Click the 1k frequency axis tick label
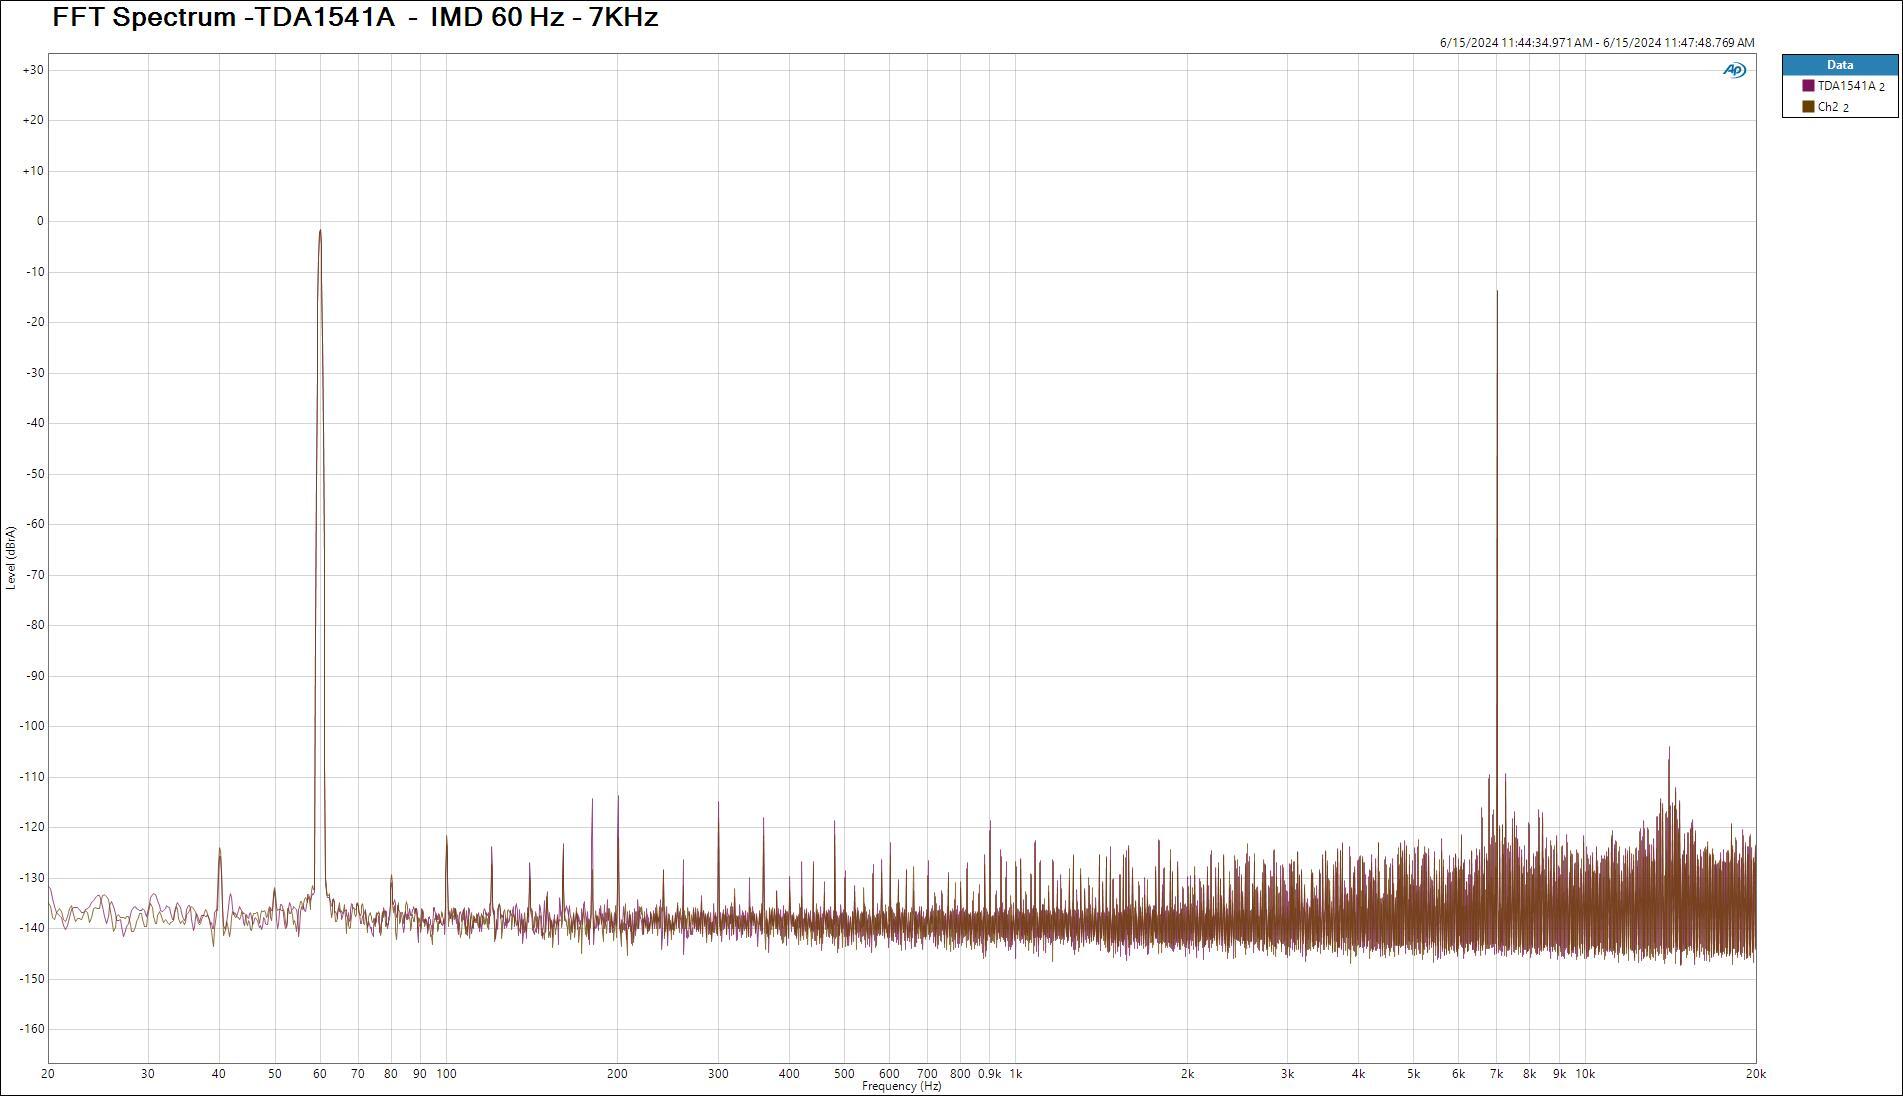Viewport: 1903px width, 1096px height. 1016,1074
